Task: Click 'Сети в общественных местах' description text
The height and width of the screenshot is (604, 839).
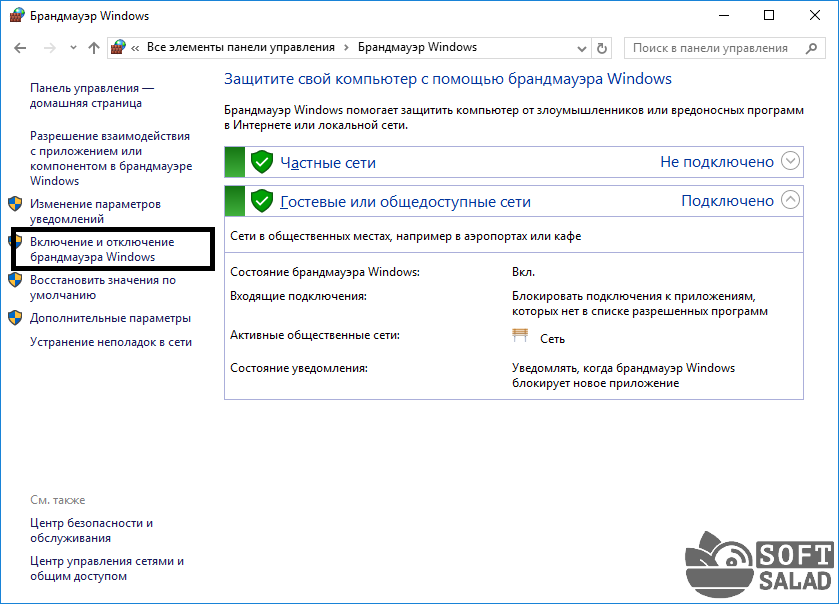Action: point(406,236)
